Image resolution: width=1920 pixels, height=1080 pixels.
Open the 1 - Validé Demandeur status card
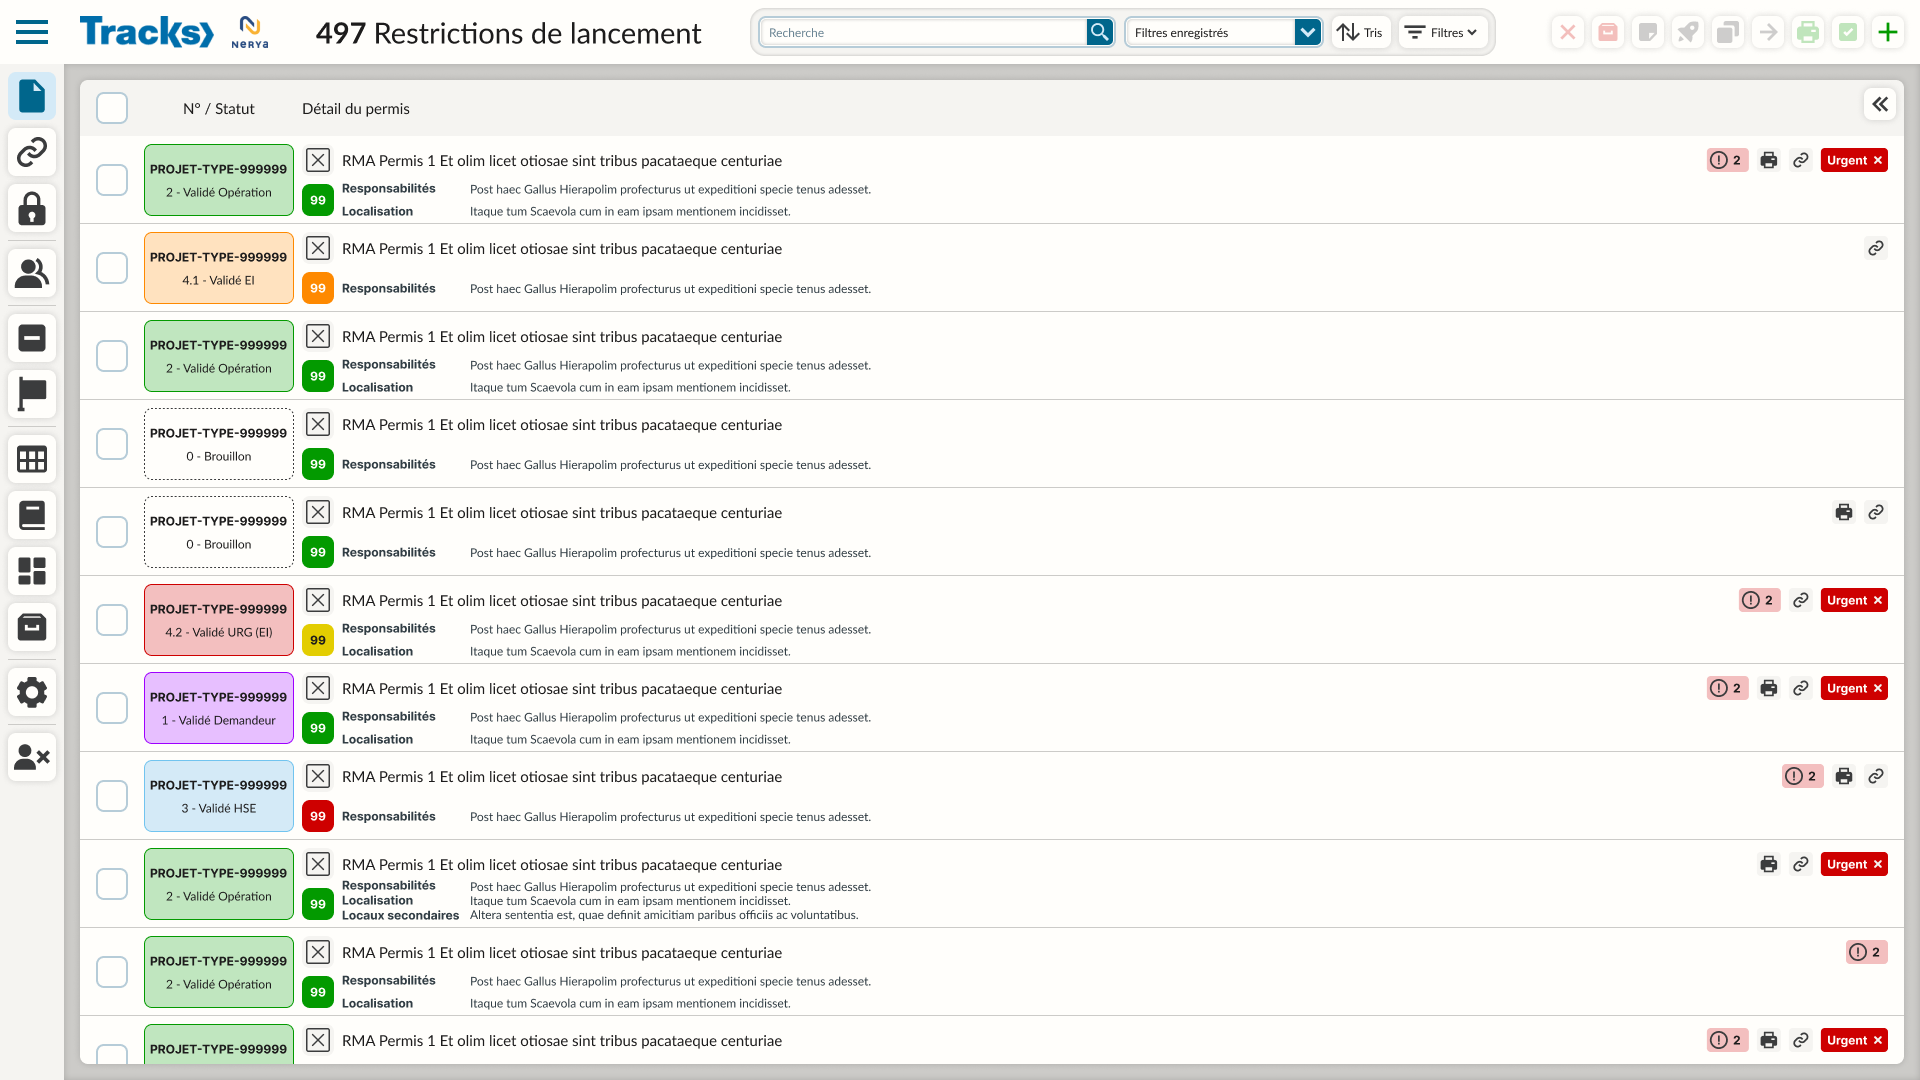click(x=219, y=708)
